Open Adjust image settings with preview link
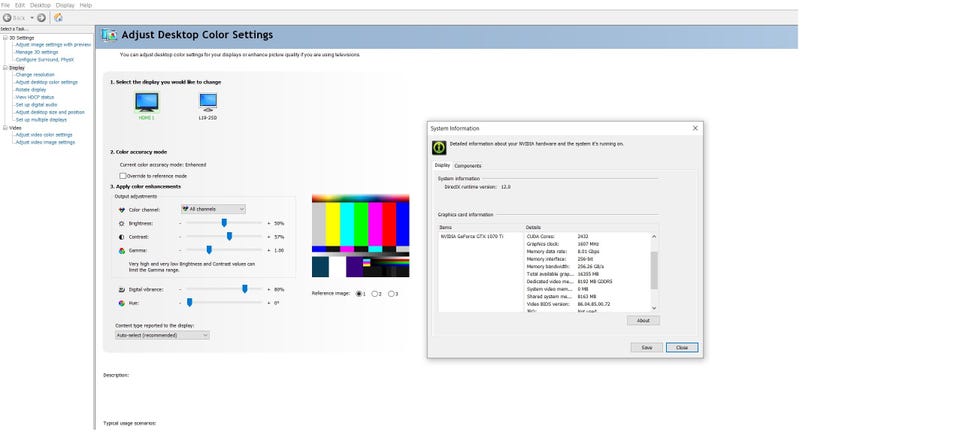 pos(53,45)
